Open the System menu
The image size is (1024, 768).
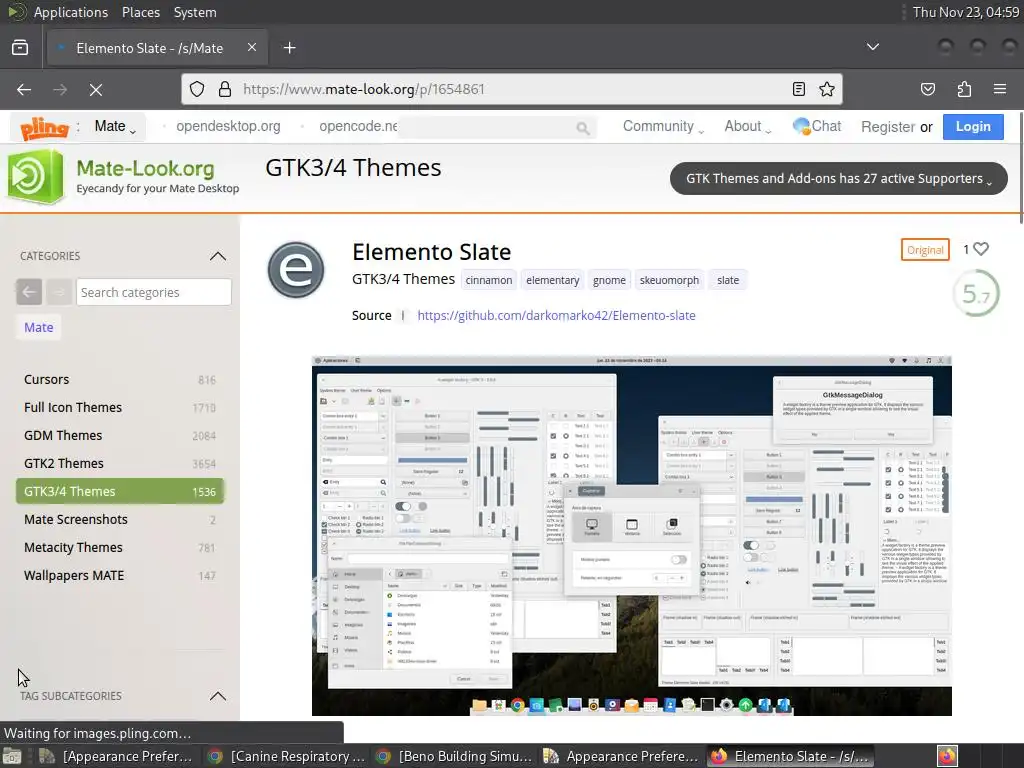pos(195,12)
